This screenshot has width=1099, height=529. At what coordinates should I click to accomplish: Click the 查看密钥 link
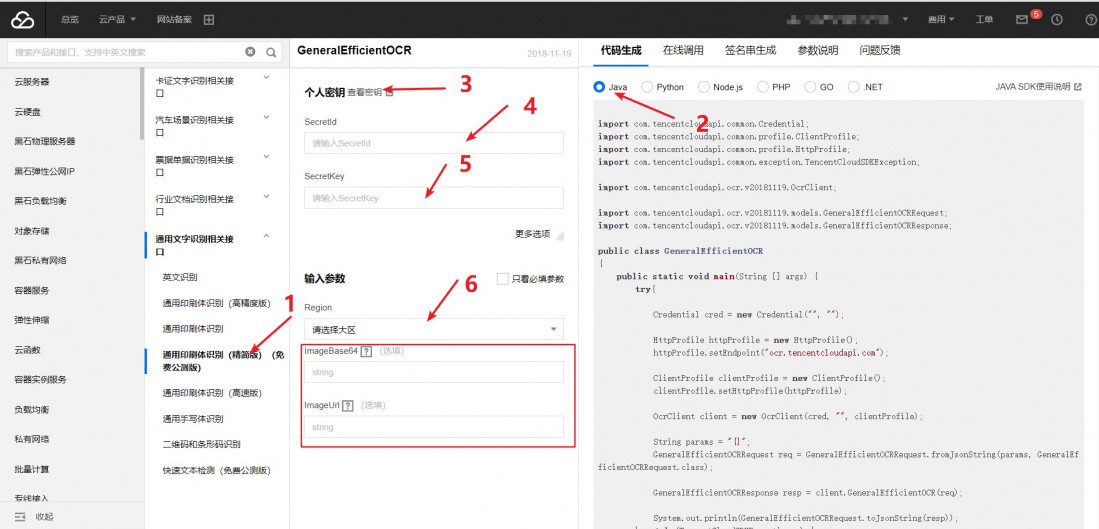pyautogui.click(x=365, y=92)
